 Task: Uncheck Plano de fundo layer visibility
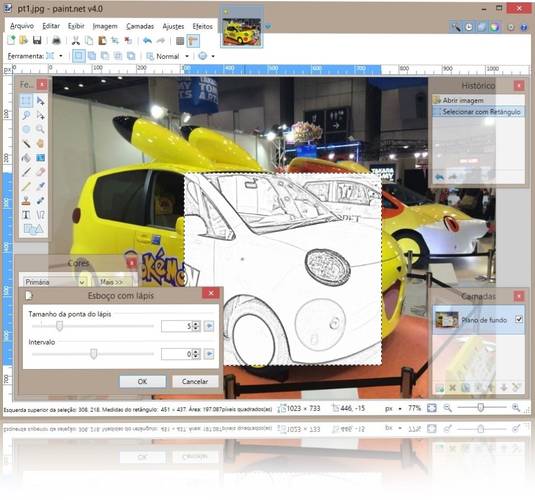pyautogui.click(x=519, y=319)
